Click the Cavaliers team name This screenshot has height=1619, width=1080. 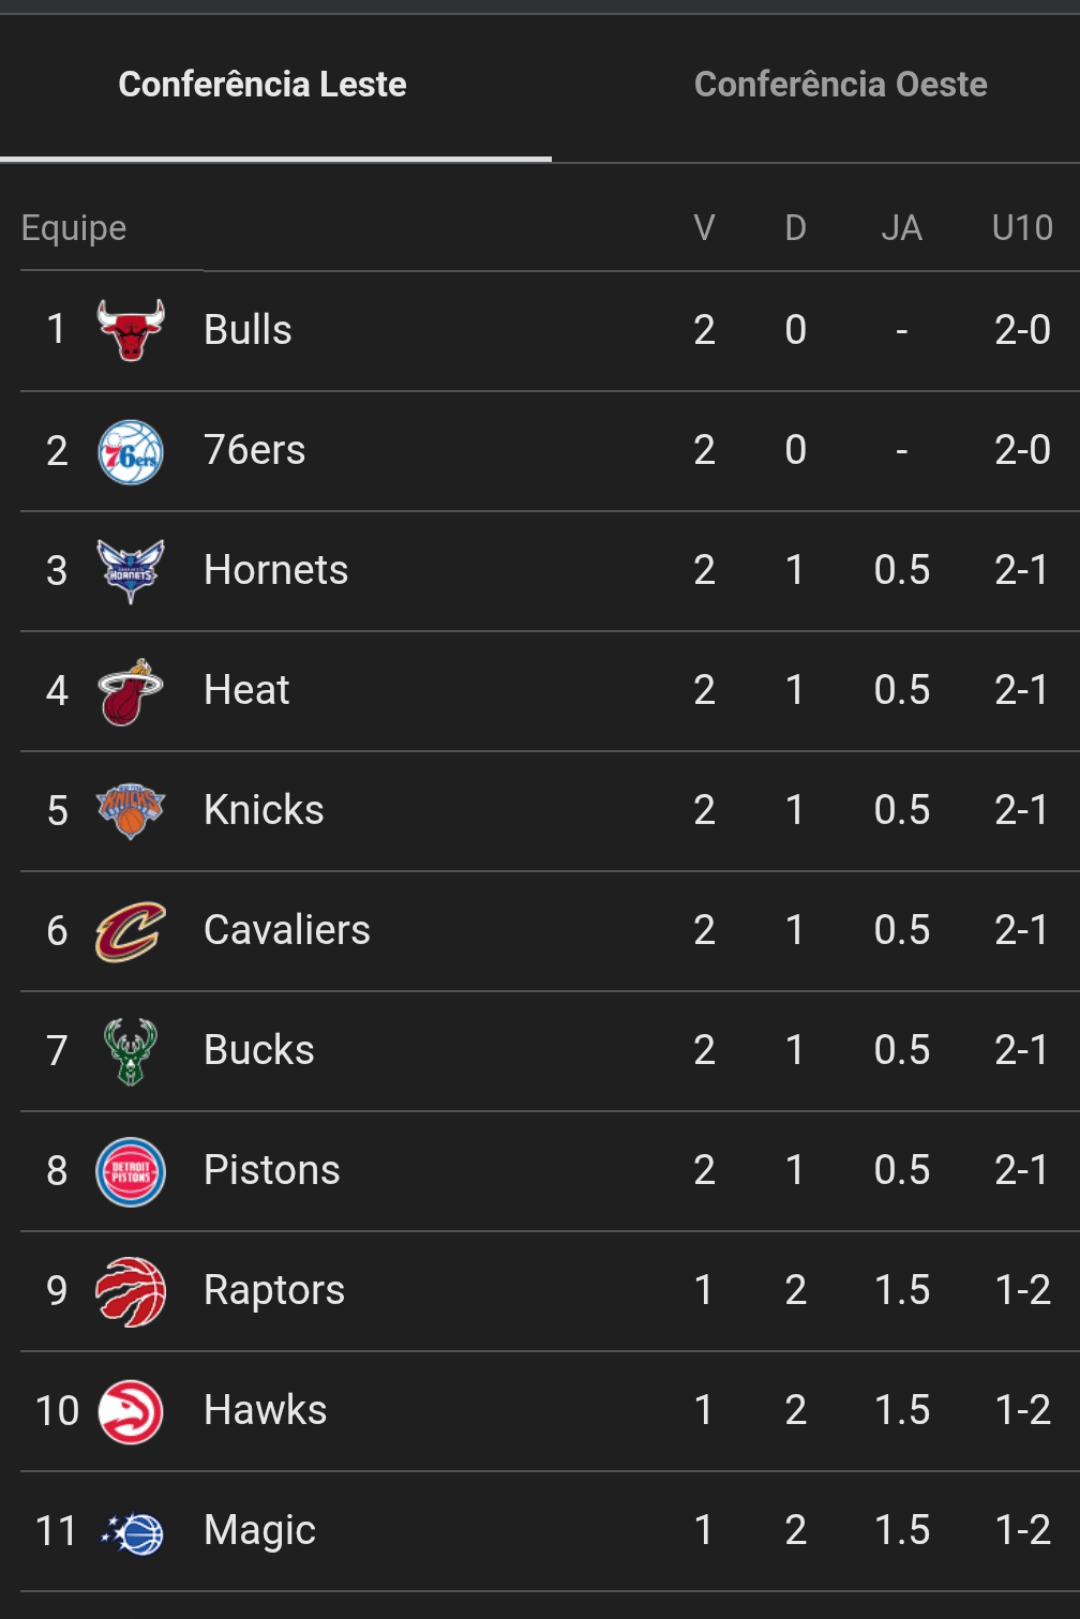point(287,930)
